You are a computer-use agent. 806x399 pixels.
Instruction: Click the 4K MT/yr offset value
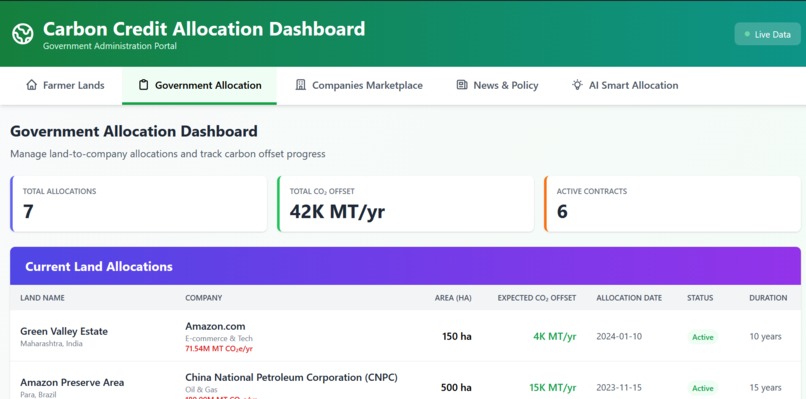coord(555,337)
